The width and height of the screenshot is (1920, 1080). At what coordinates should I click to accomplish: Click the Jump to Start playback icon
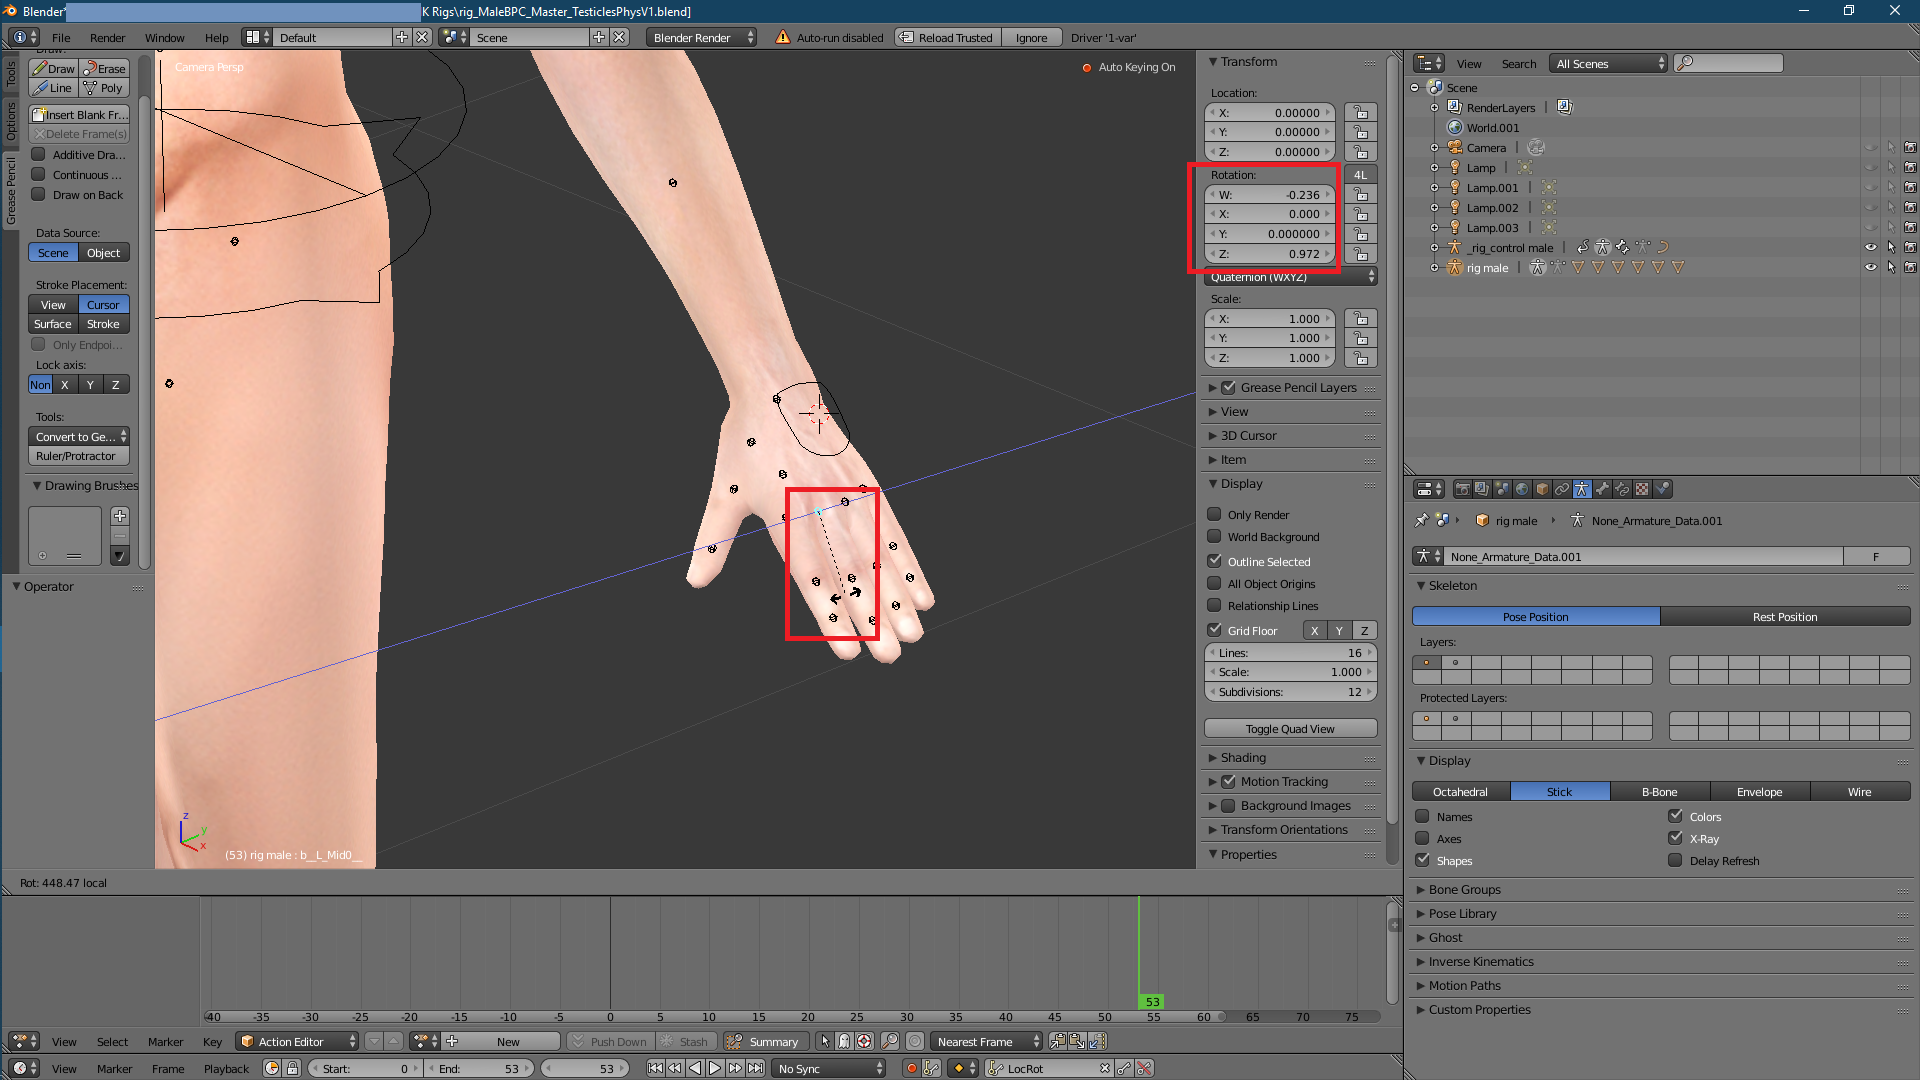(x=655, y=1068)
